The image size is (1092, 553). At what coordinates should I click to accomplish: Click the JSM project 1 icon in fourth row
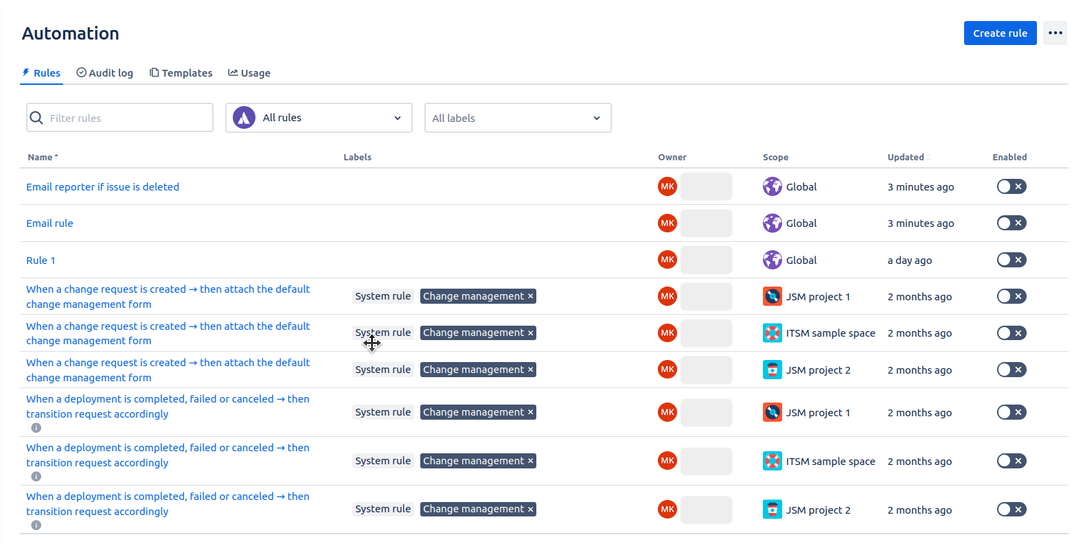[772, 297]
